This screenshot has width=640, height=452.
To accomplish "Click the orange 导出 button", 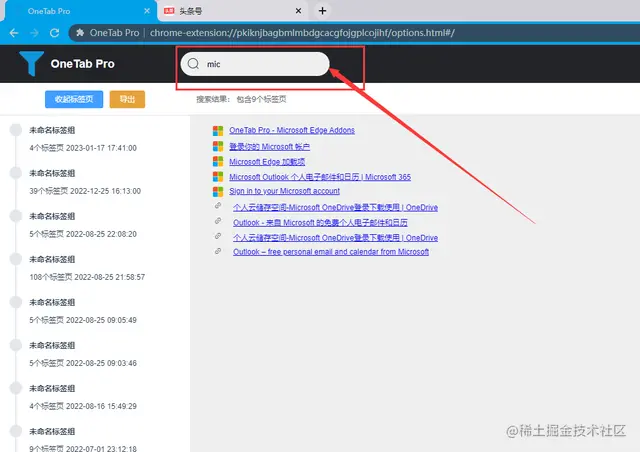I will (127, 99).
